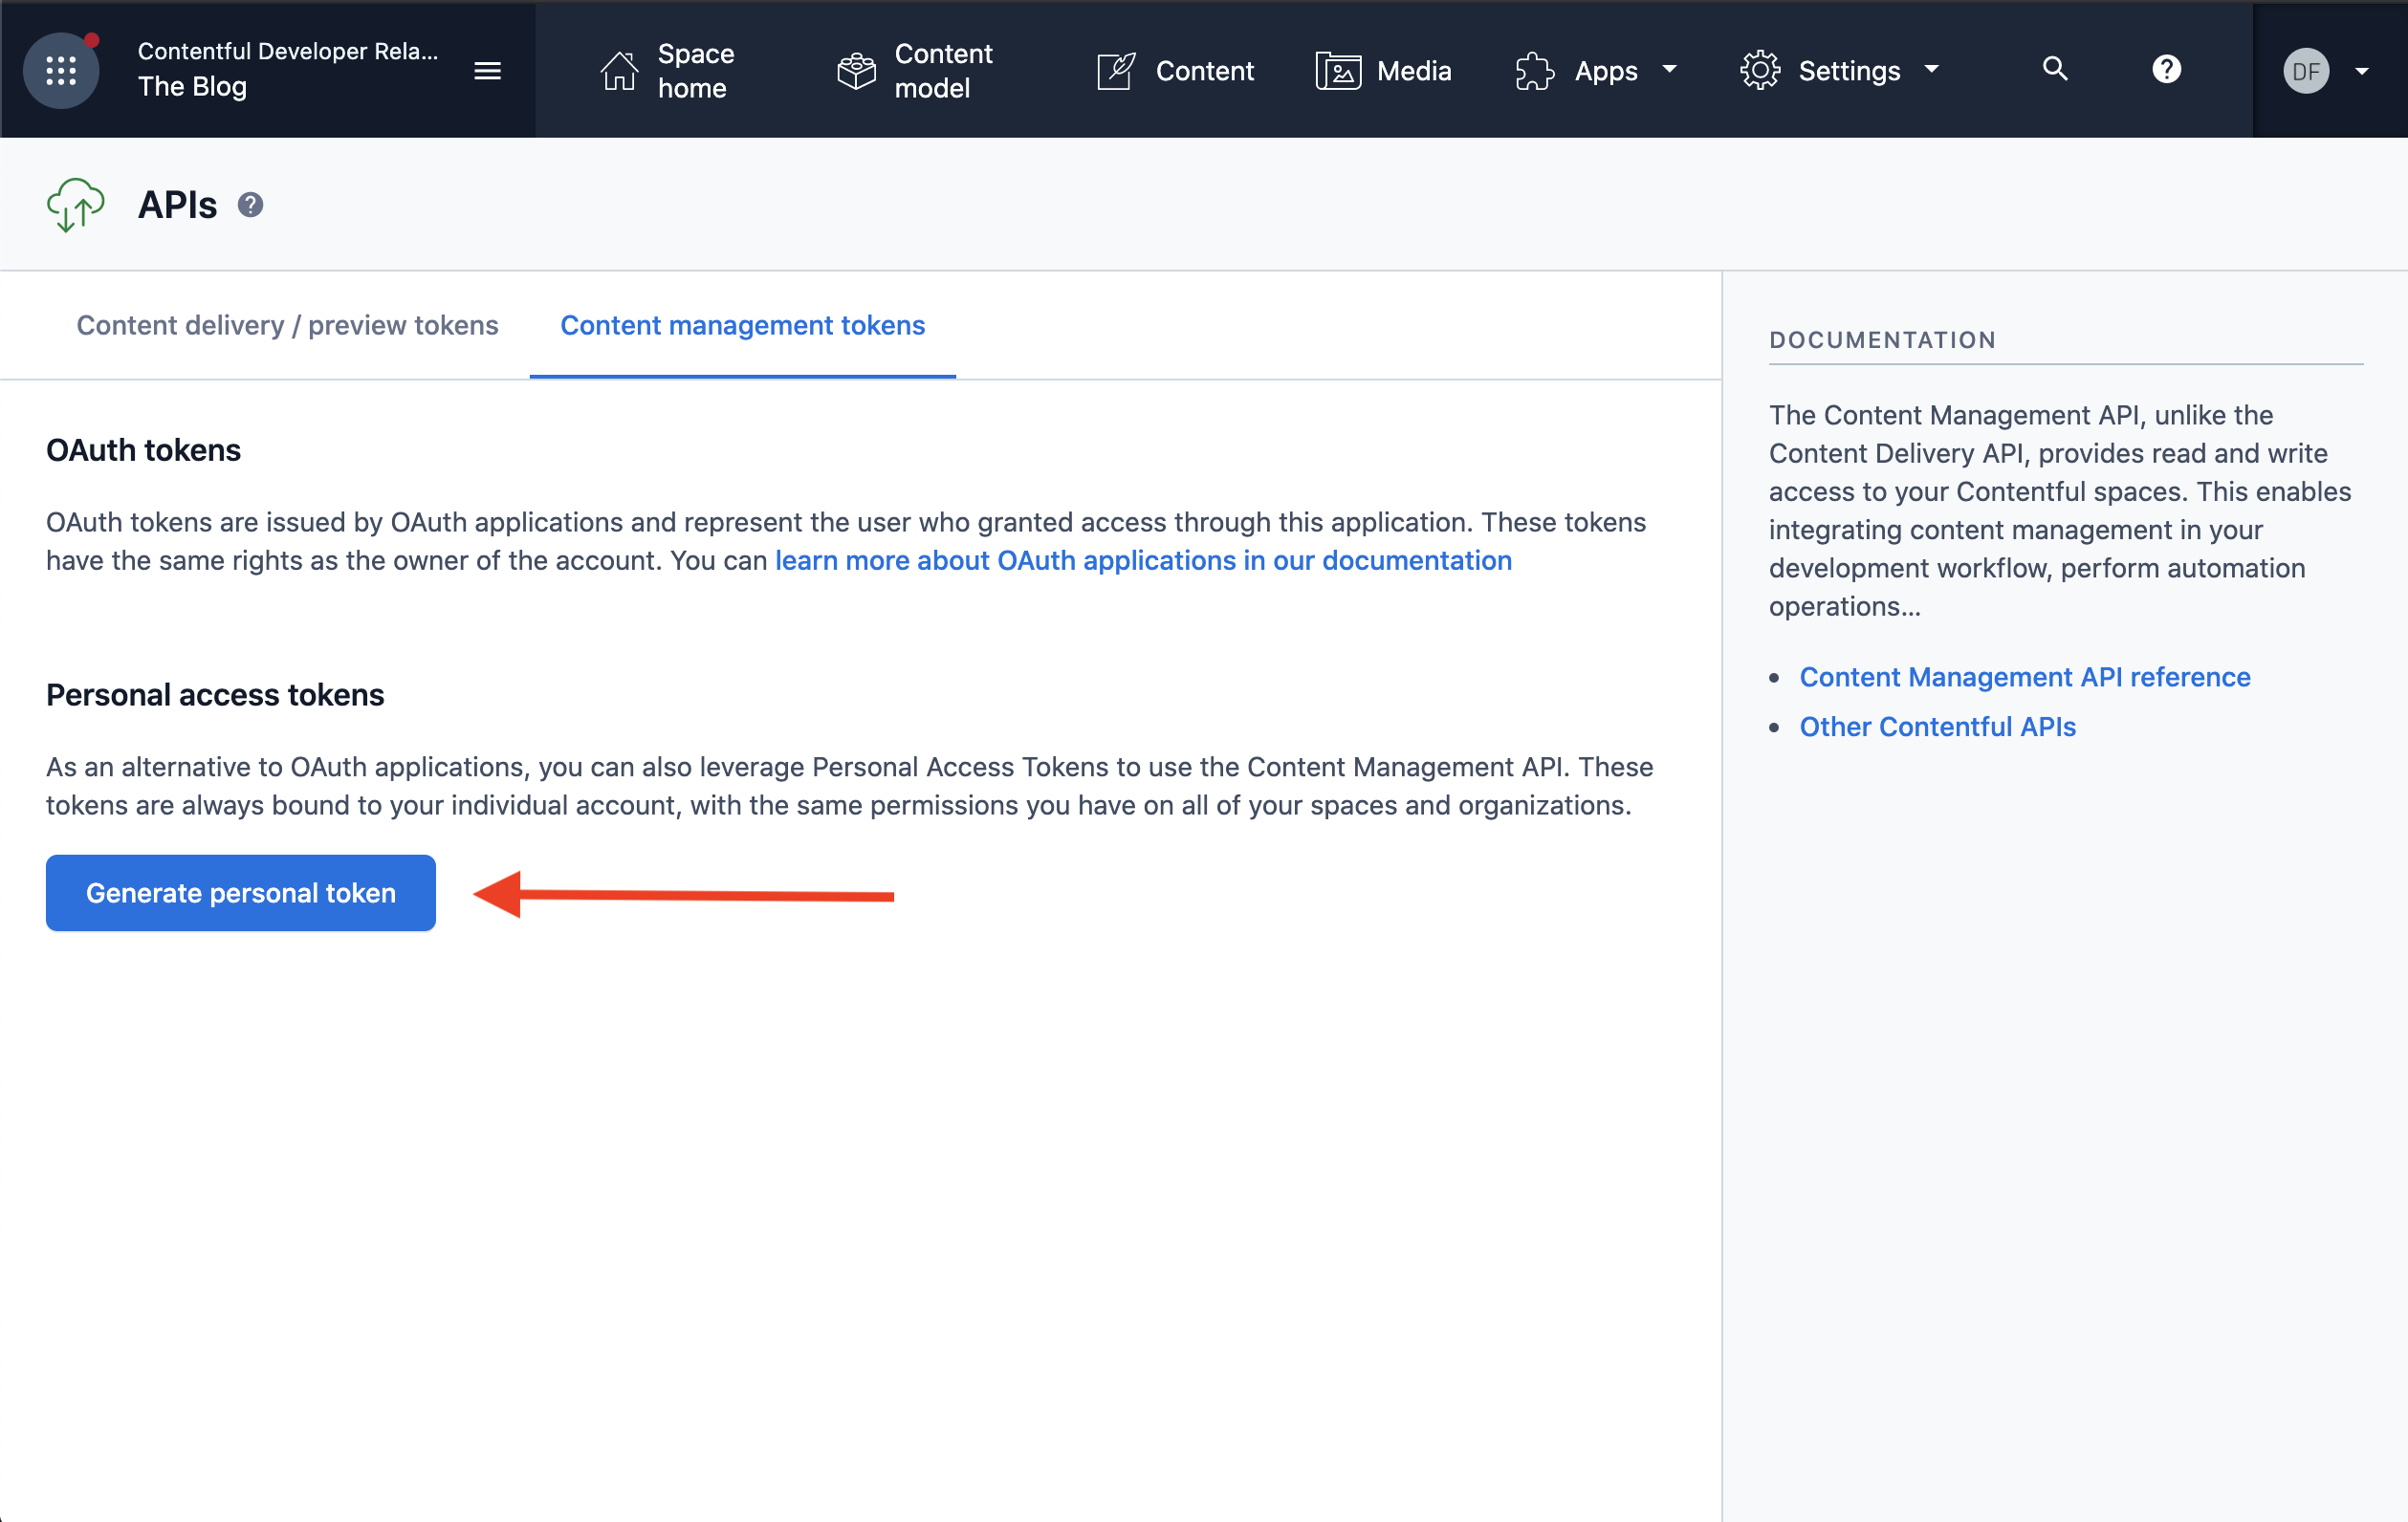Switch to Content delivery / preview tokens tab
The image size is (2408, 1522).
point(287,325)
